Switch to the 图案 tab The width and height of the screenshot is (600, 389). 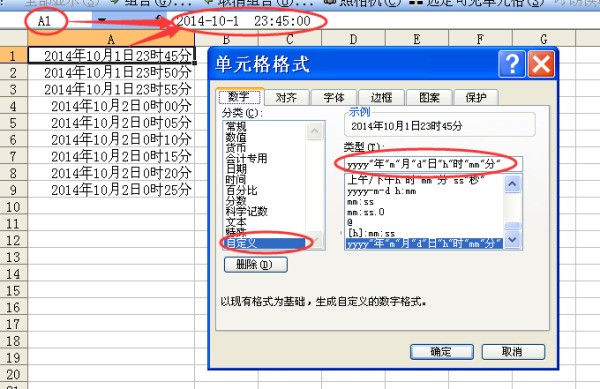[x=429, y=98]
